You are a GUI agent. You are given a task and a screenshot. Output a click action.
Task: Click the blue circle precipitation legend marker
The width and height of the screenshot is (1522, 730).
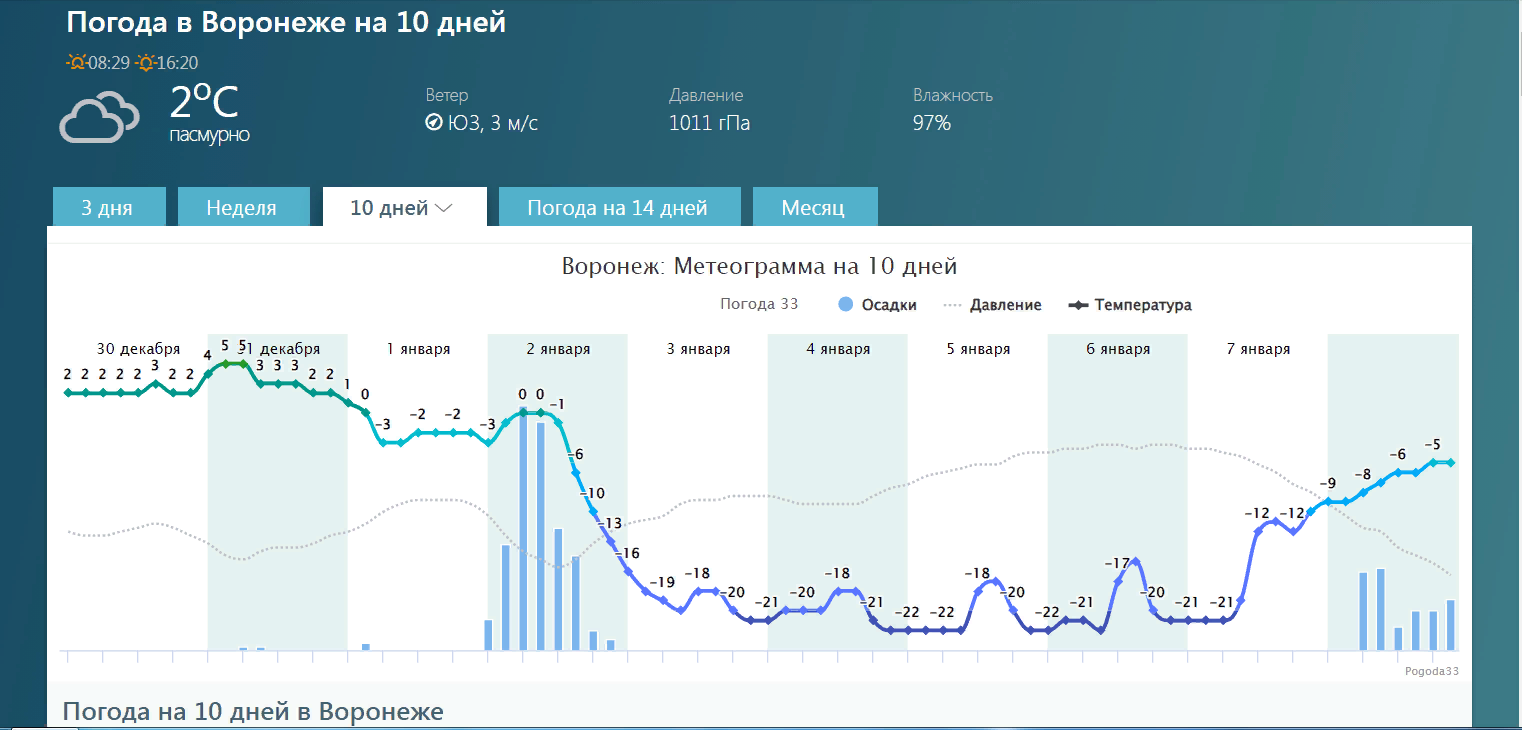point(846,305)
